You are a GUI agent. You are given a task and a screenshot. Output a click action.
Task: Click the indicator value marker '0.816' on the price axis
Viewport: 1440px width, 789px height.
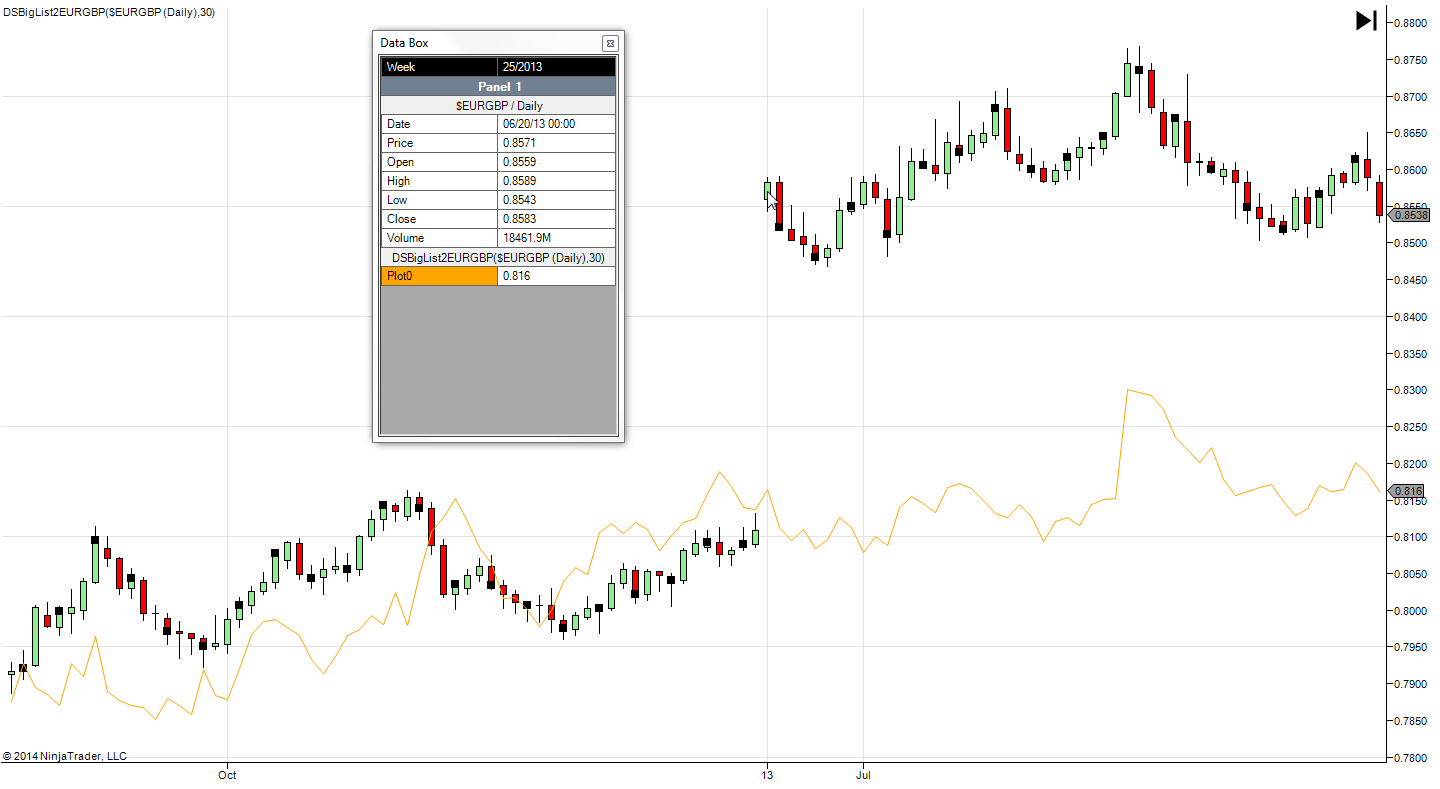point(1408,491)
